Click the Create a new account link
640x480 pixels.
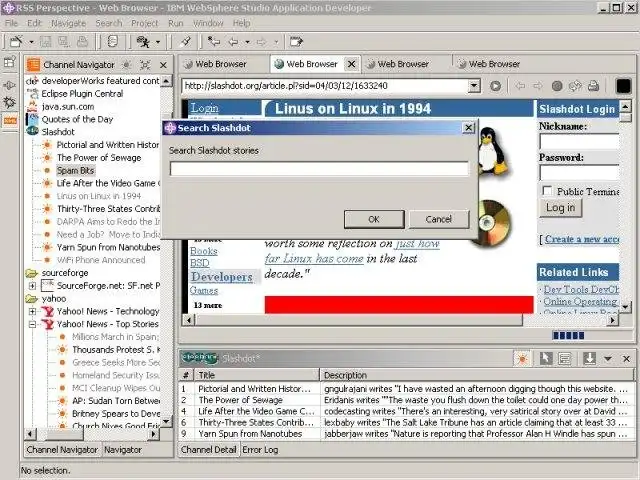582,239
